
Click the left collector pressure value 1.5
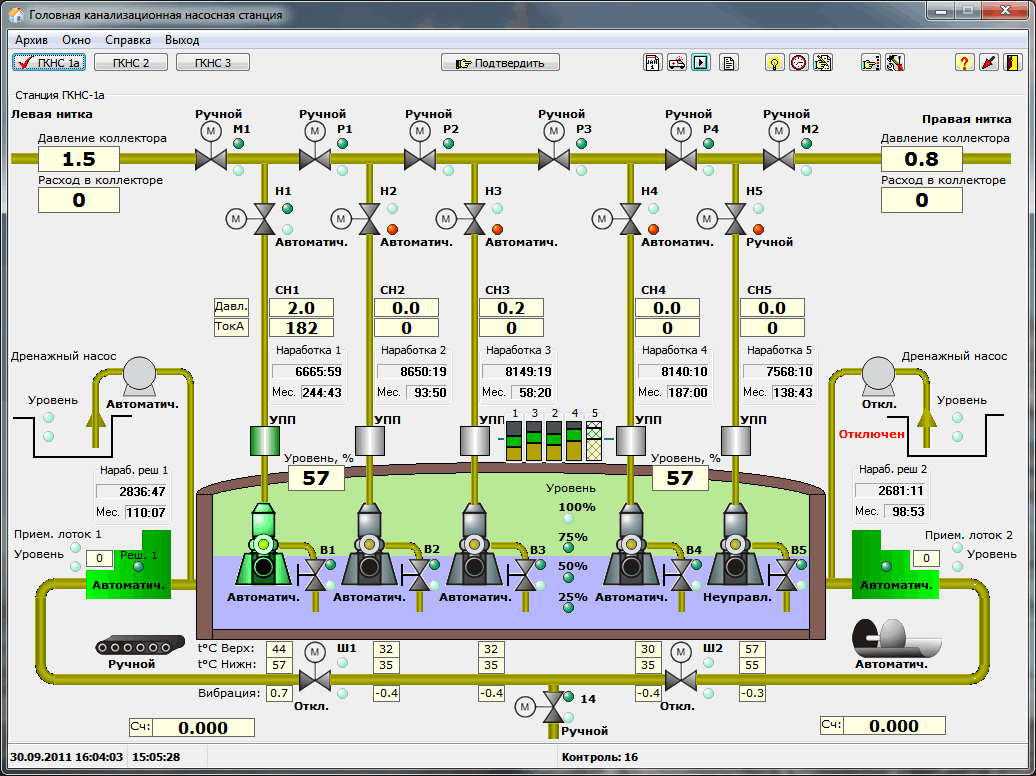(x=79, y=159)
